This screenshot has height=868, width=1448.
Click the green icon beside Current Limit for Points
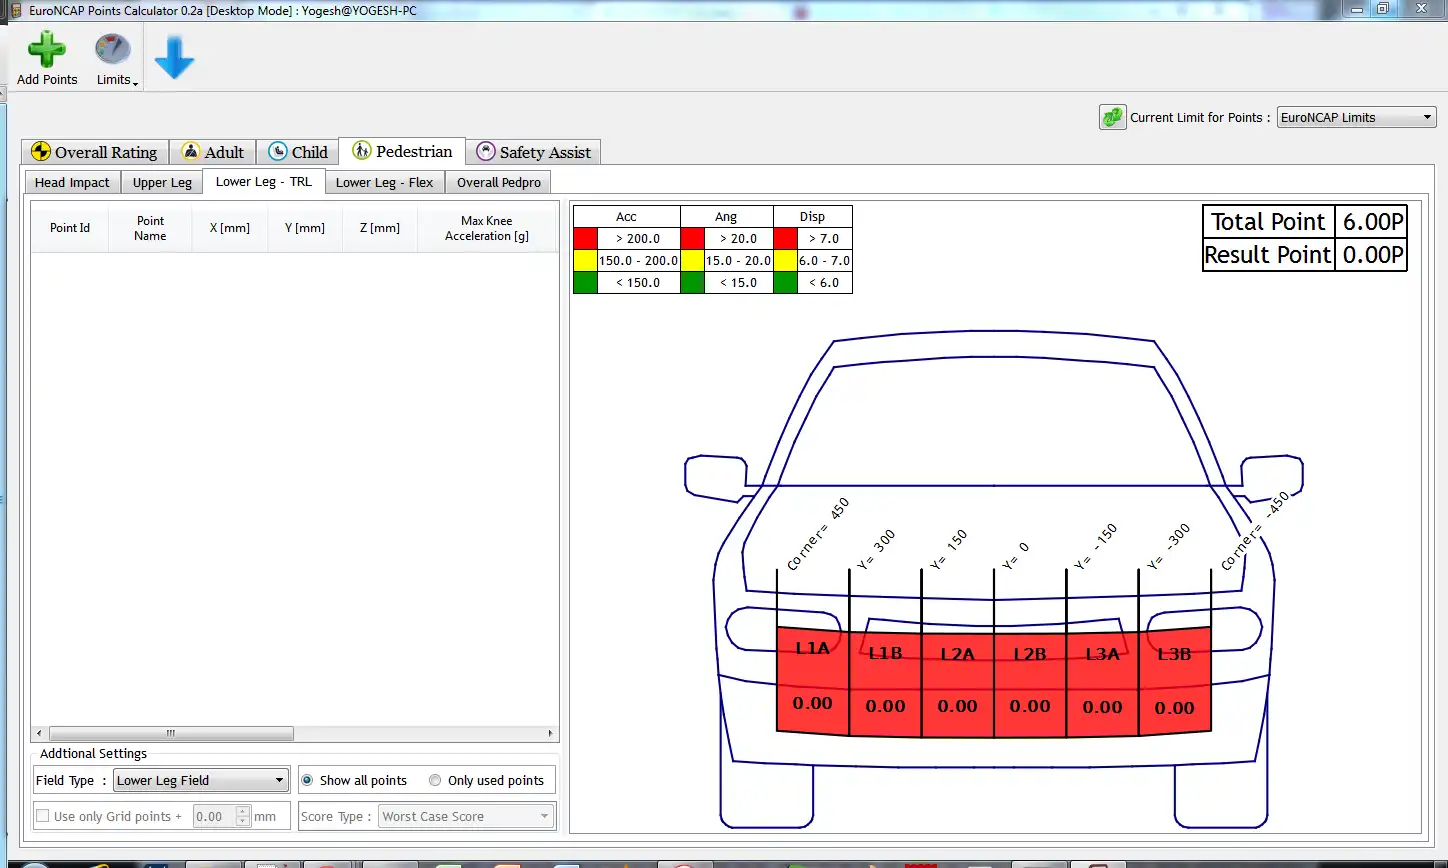coord(1112,117)
